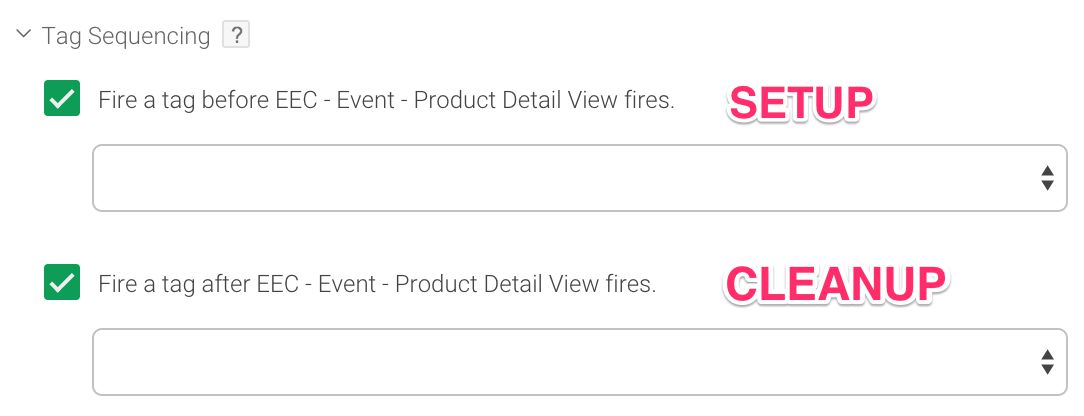Uncheck the fire a tag before checkbox

62,98
